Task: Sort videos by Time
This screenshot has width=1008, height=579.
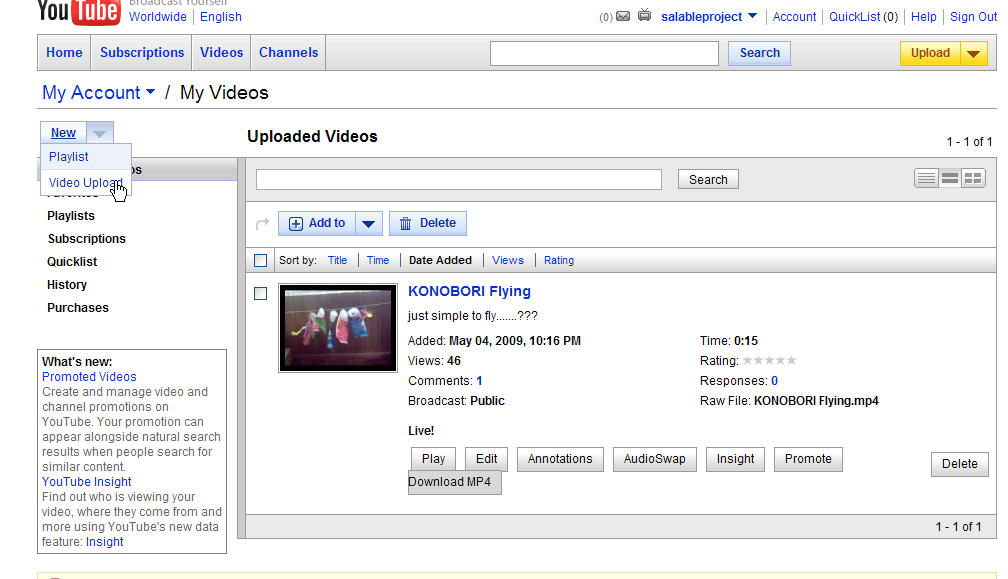Action: click(378, 260)
